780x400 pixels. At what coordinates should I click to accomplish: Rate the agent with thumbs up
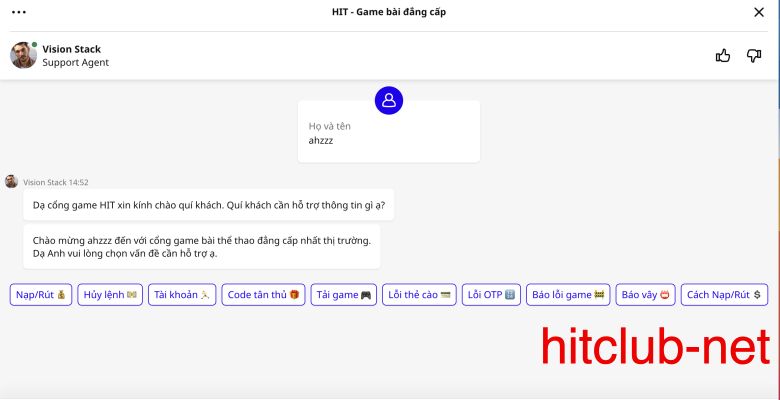point(723,56)
